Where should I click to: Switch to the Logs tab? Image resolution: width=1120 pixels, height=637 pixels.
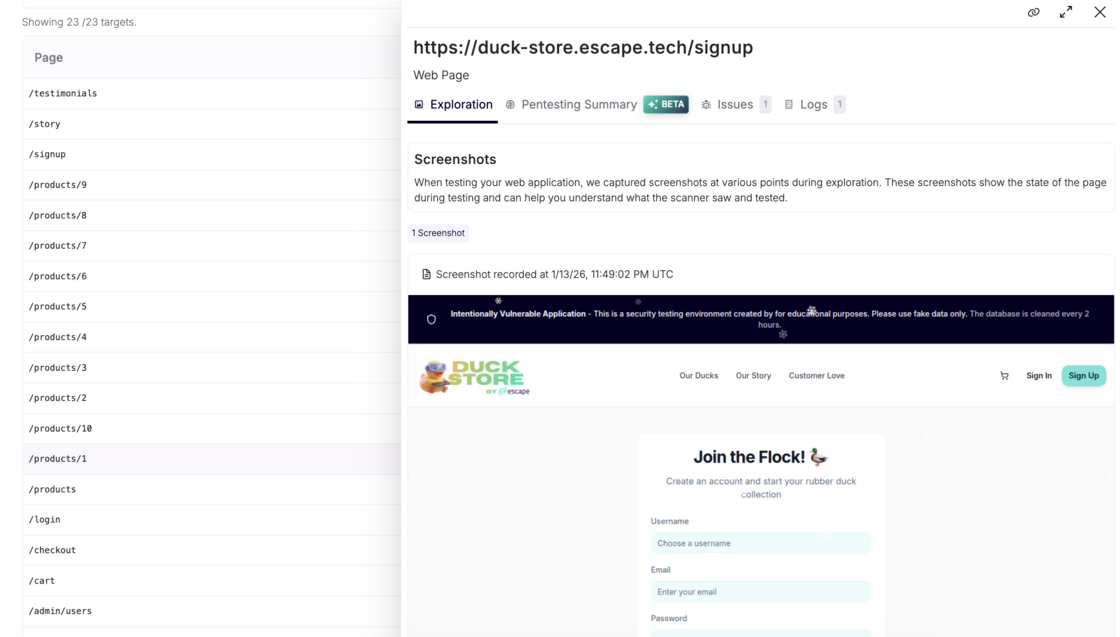[x=813, y=104]
